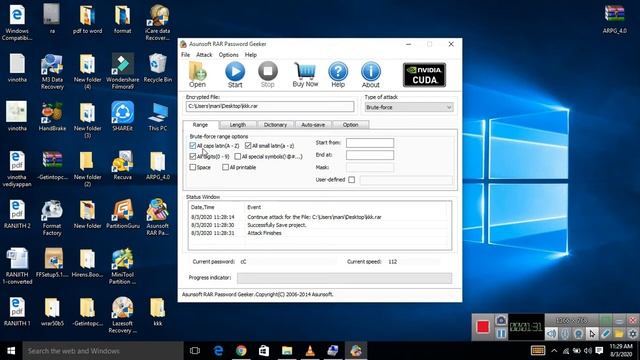This screenshot has height=360, width=640.
Task: Switch to the Length tab
Action: [238, 124]
